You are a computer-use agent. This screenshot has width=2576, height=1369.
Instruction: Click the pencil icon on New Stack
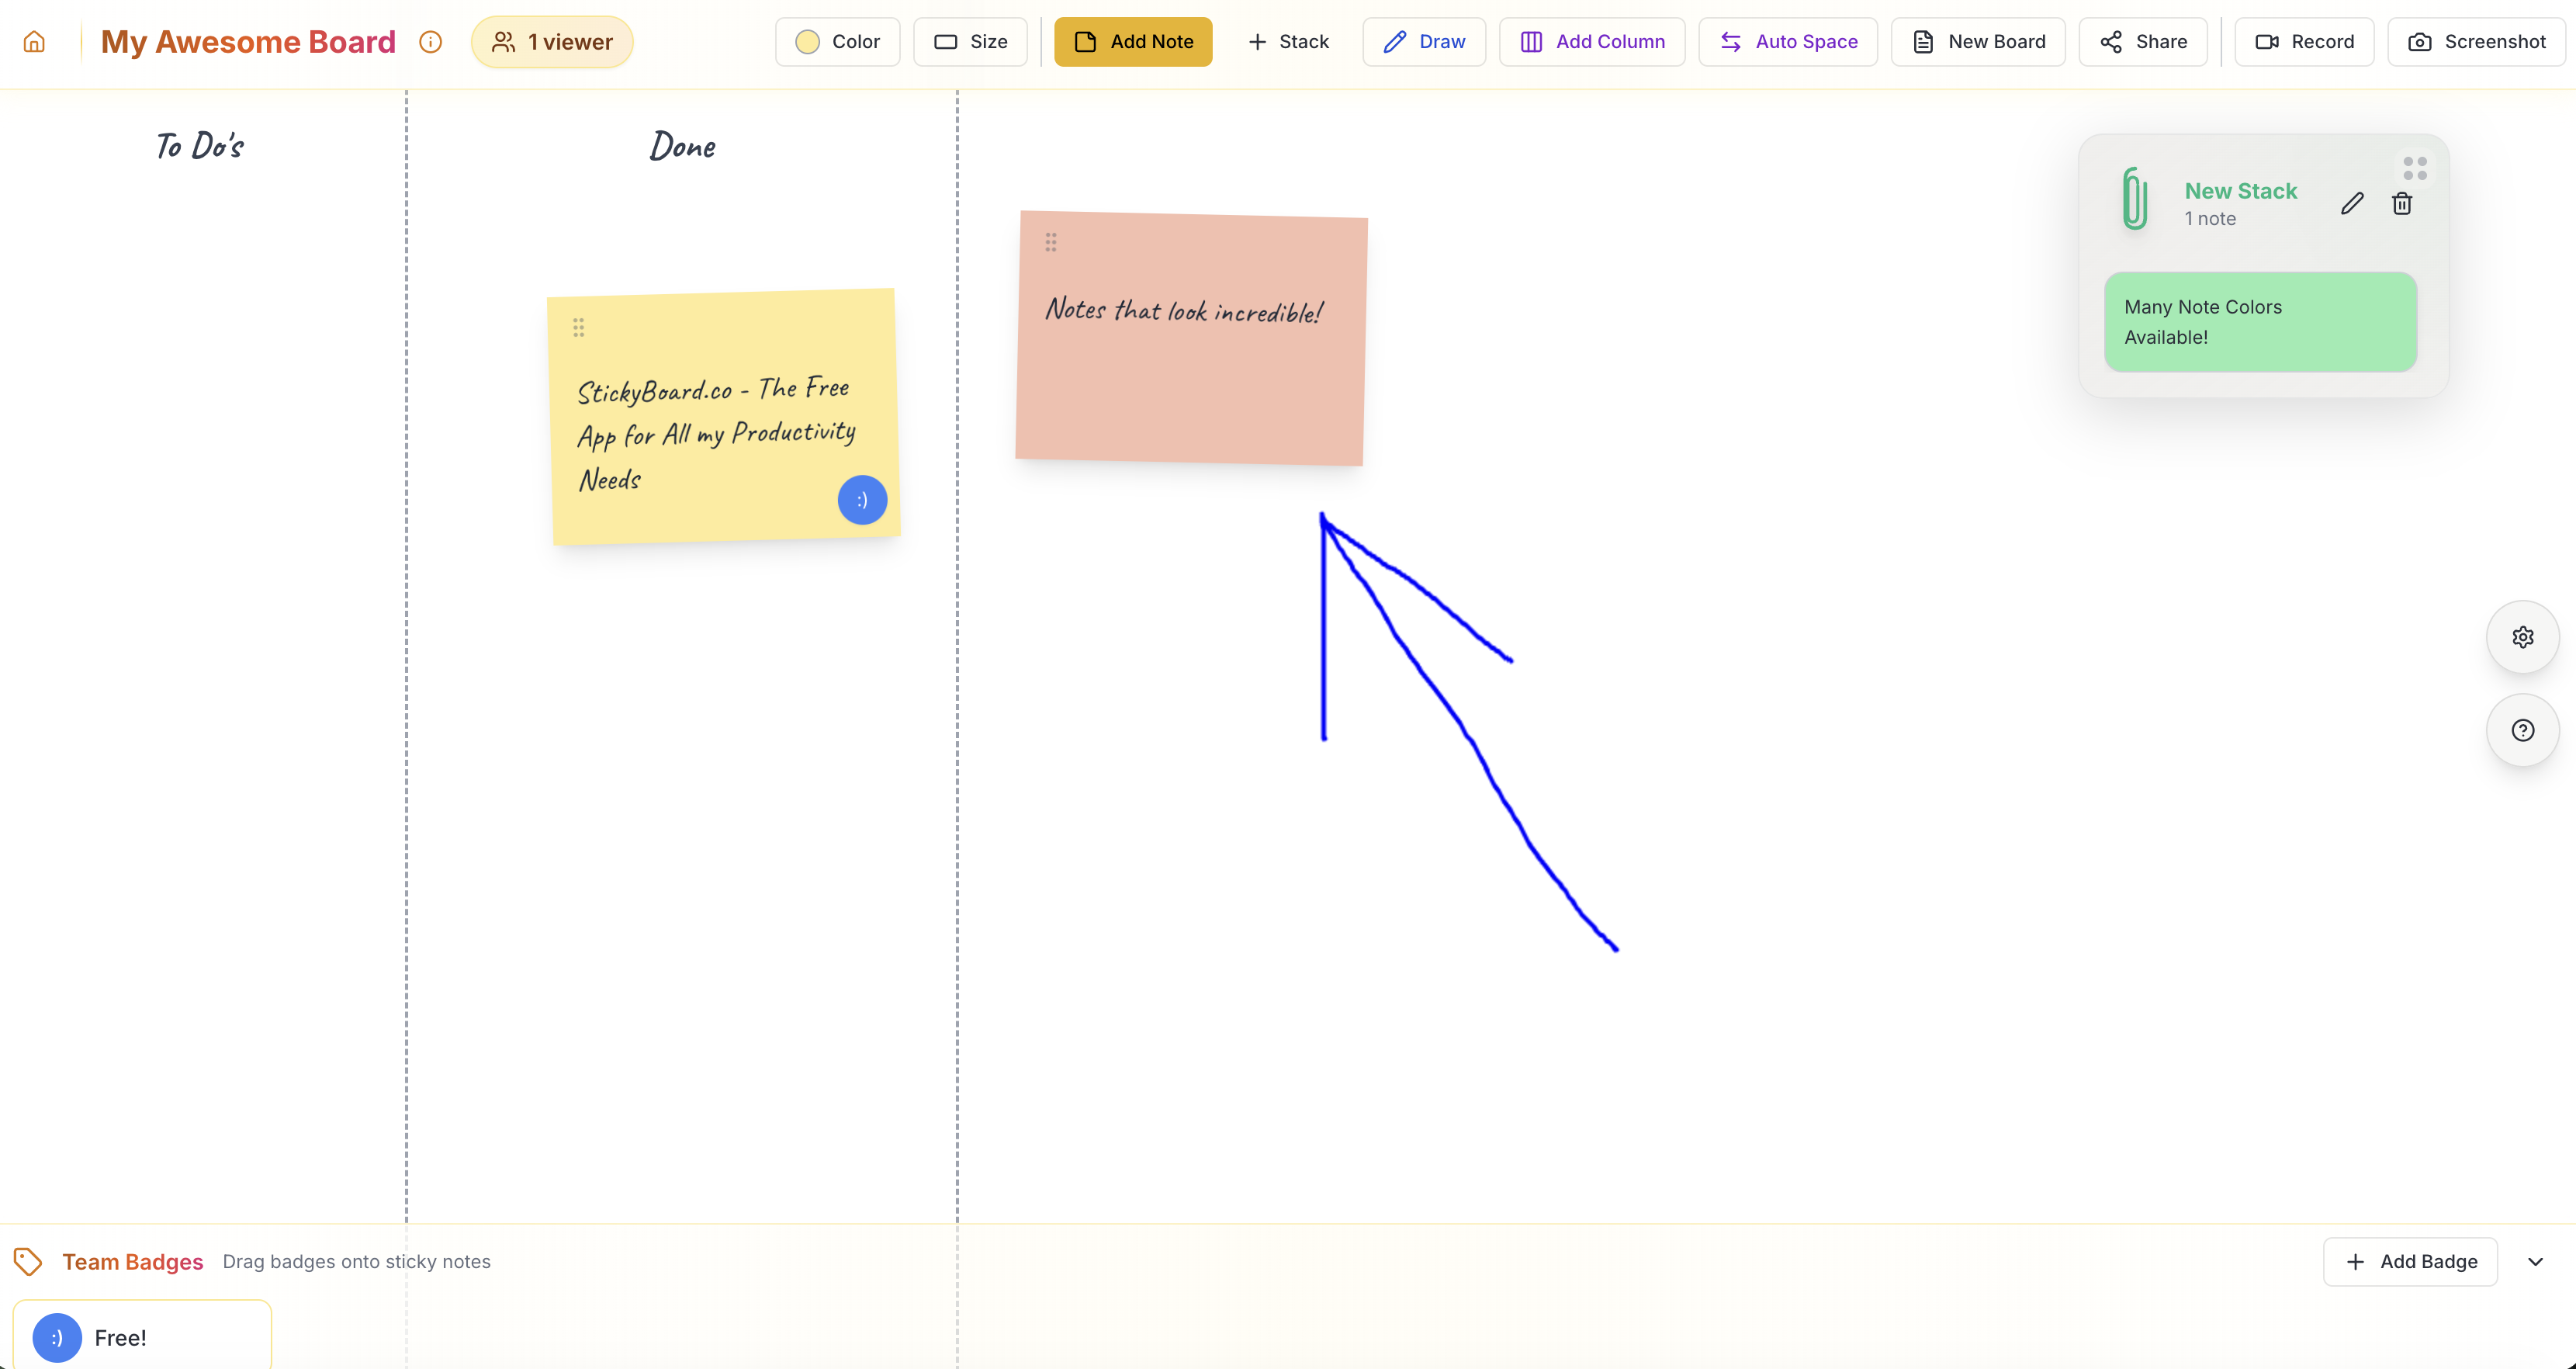click(2352, 204)
